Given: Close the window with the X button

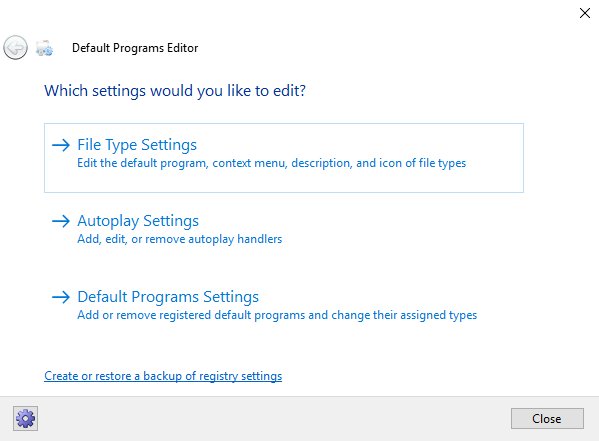Looking at the screenshot, I should pyautogui.click(x=584, y=13).
